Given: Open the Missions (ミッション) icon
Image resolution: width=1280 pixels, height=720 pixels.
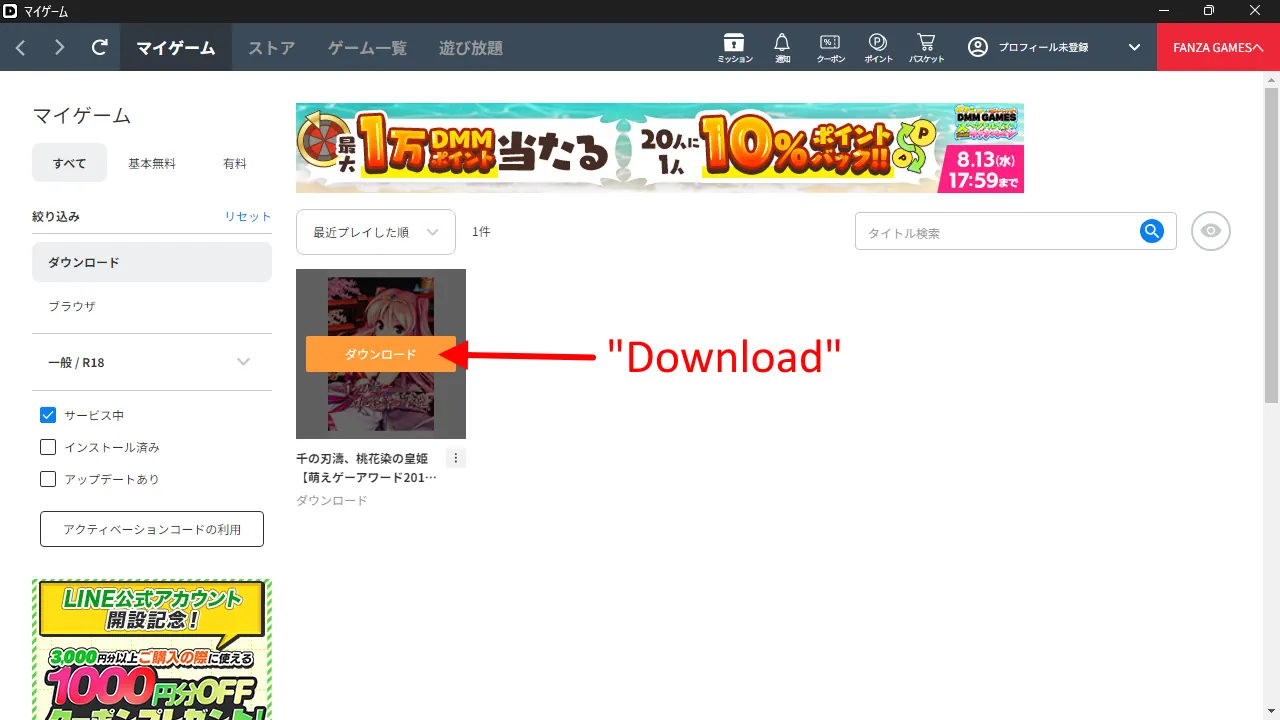Looking at the screenshot, I should [x=735, y=47].
